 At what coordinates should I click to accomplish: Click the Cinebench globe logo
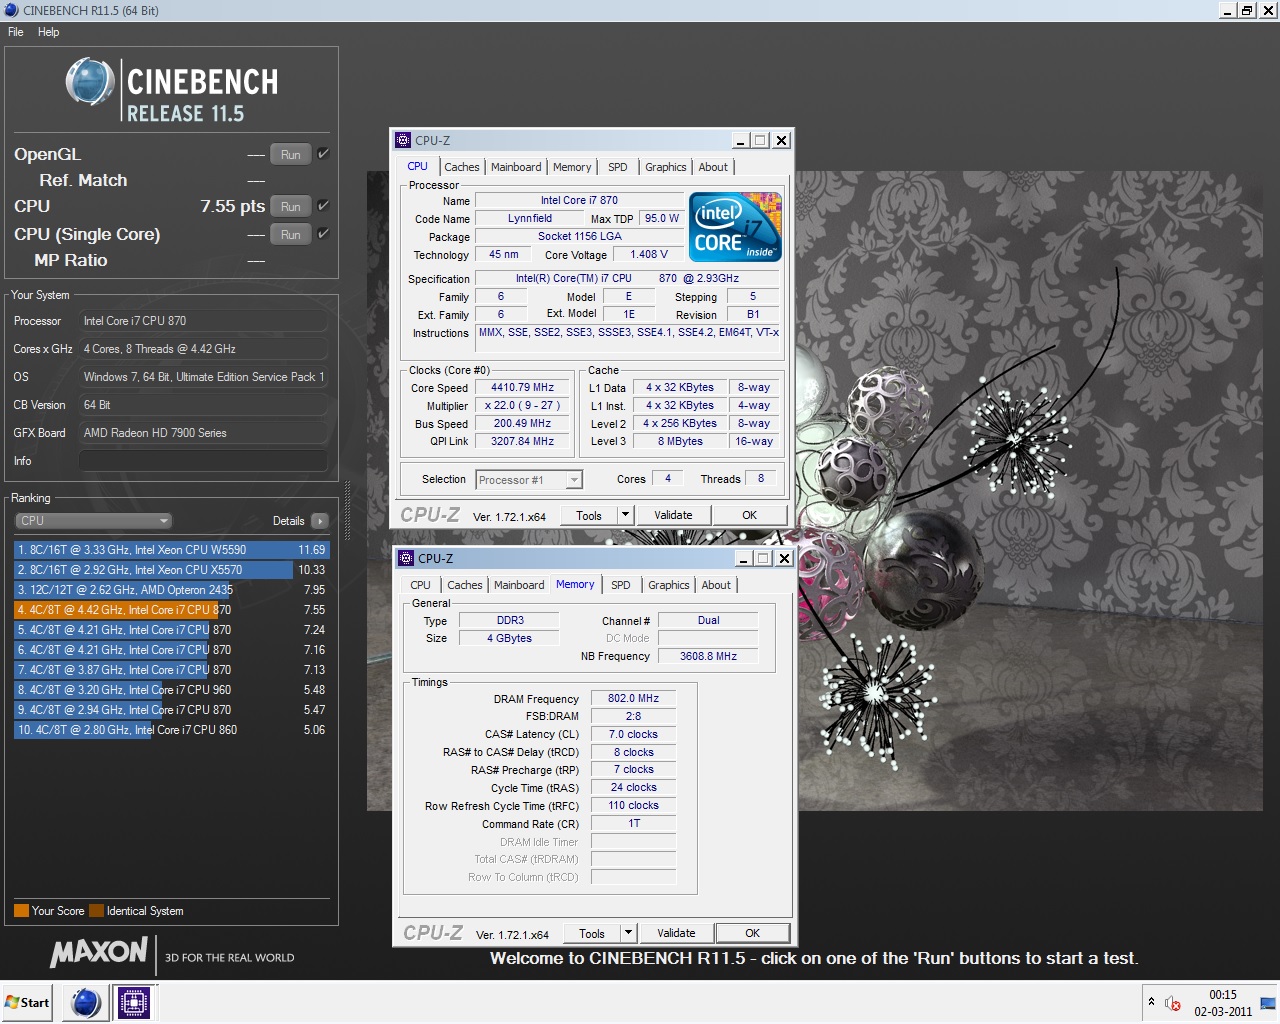[x=90, y=82]
